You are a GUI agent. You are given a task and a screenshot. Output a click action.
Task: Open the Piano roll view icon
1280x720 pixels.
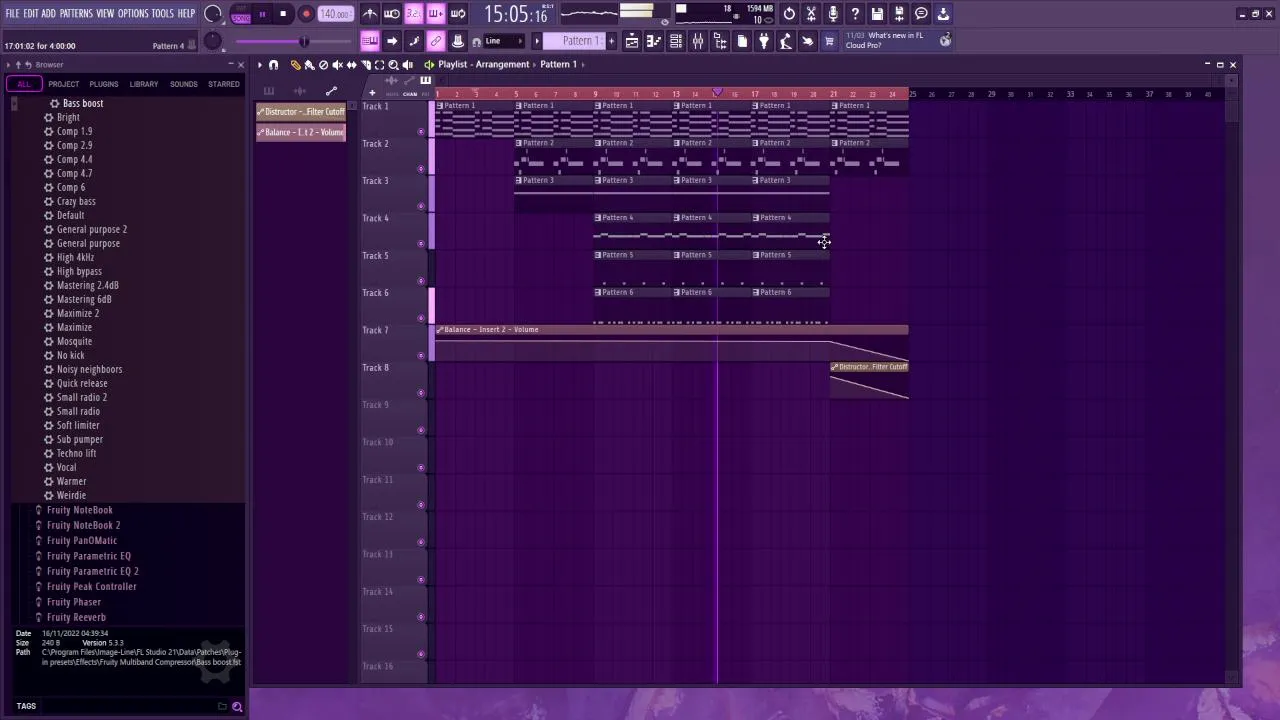pyautogui.click(x=653, y=41)
